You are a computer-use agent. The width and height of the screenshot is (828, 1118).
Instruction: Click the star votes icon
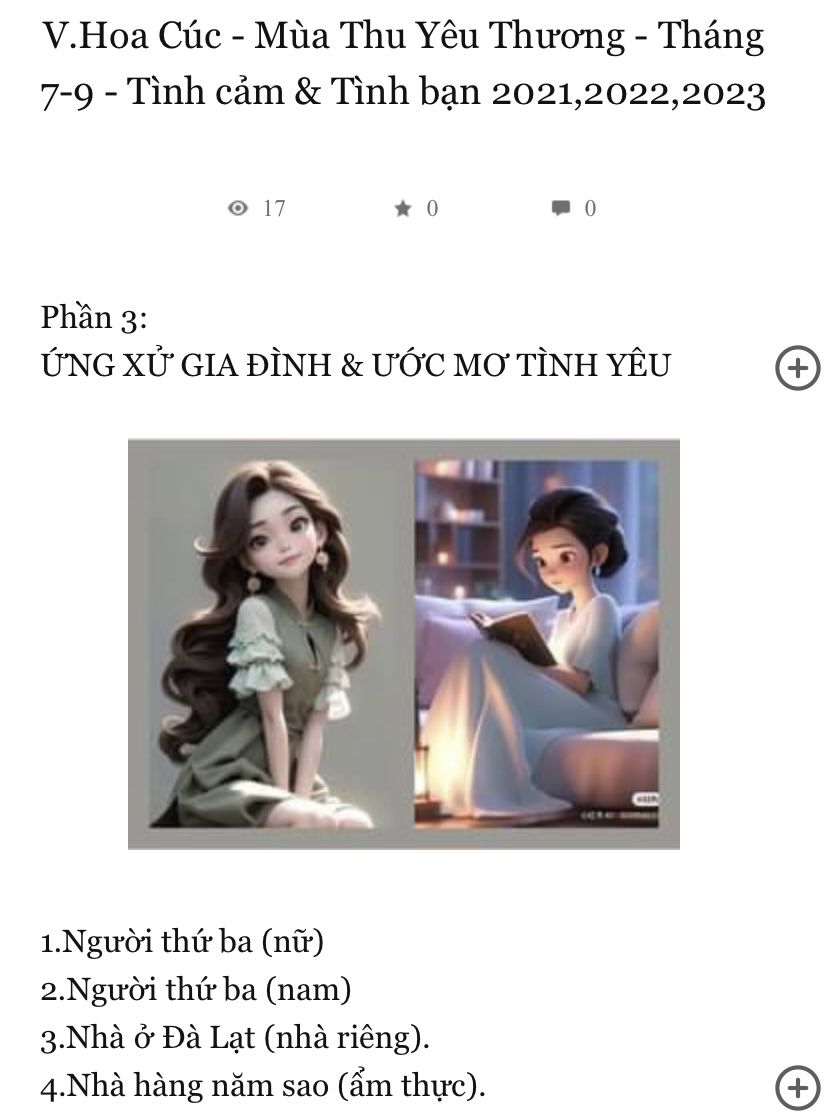[x=403, y=207]
